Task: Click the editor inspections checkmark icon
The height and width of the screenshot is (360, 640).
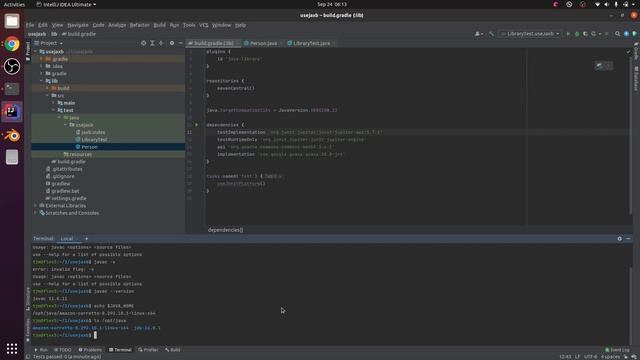Action: point(628,52)
